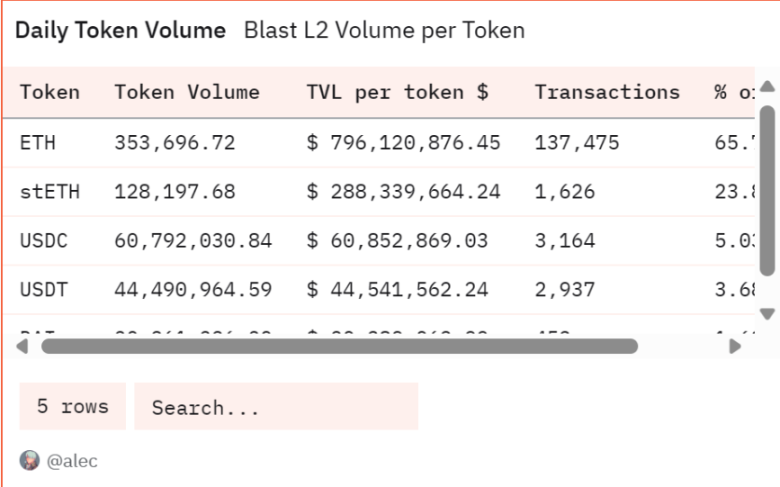The width and height of the screenshot is (780, 487).
Task: Select the ETH token cell
Action: point(38,143)
